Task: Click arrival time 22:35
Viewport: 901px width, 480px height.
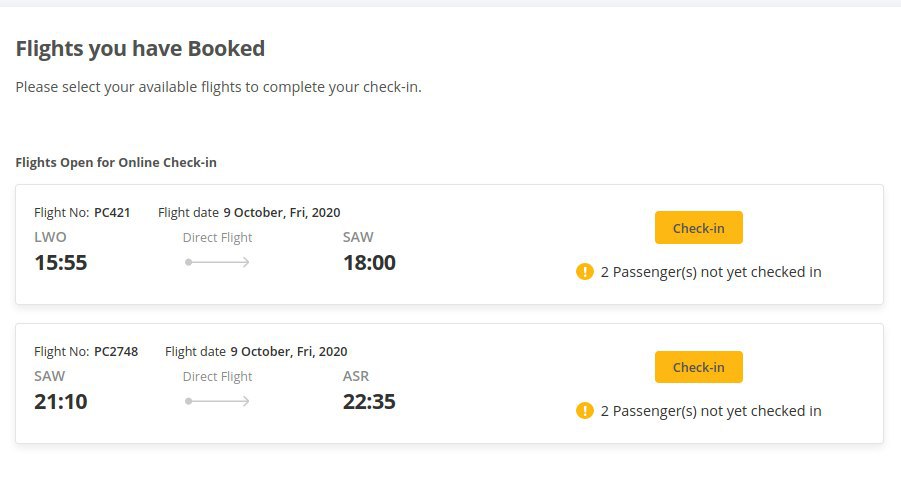Action: point(369,402)
